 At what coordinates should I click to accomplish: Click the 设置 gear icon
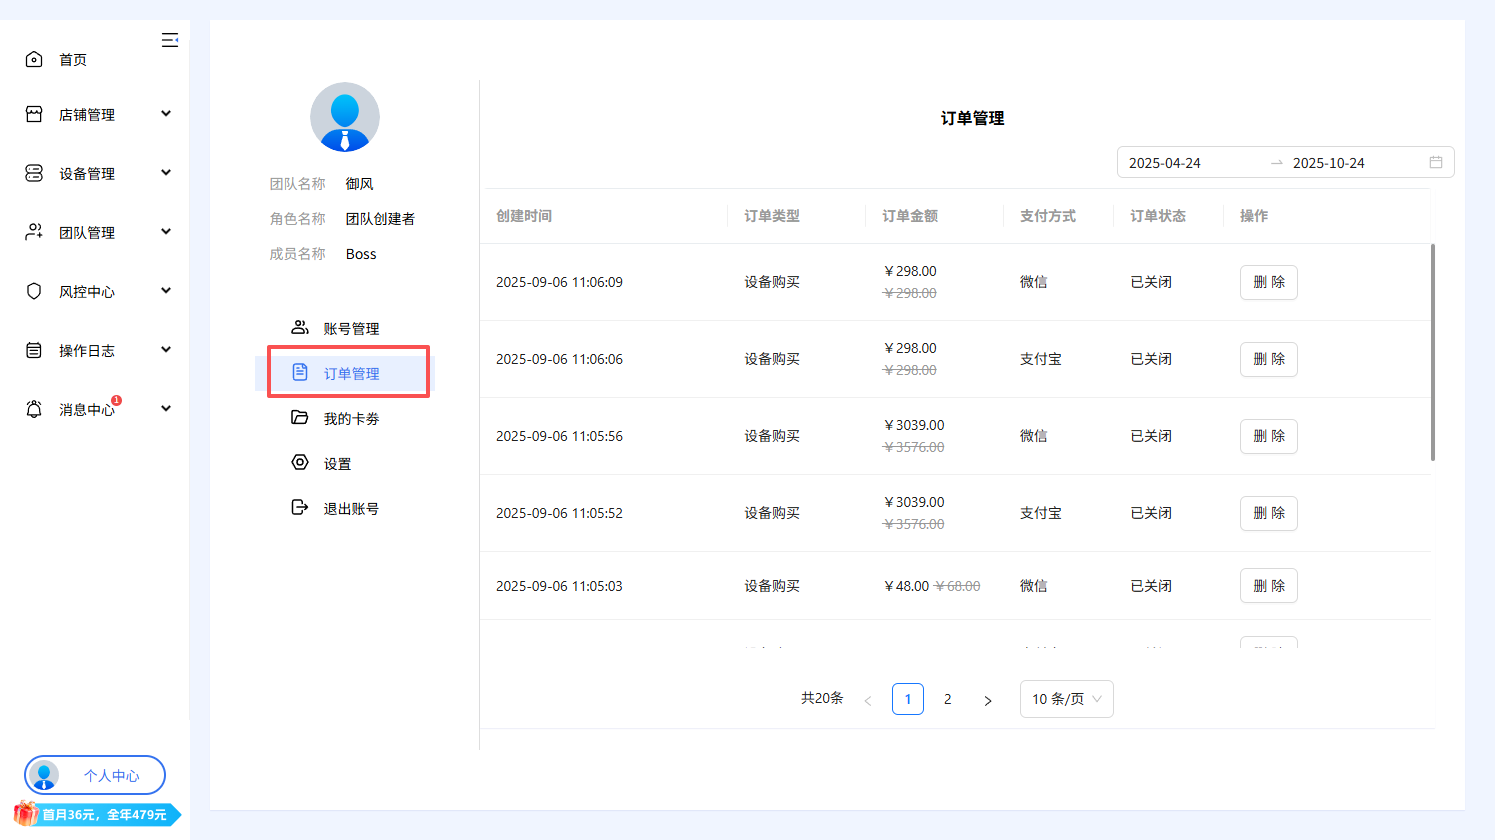299,462
